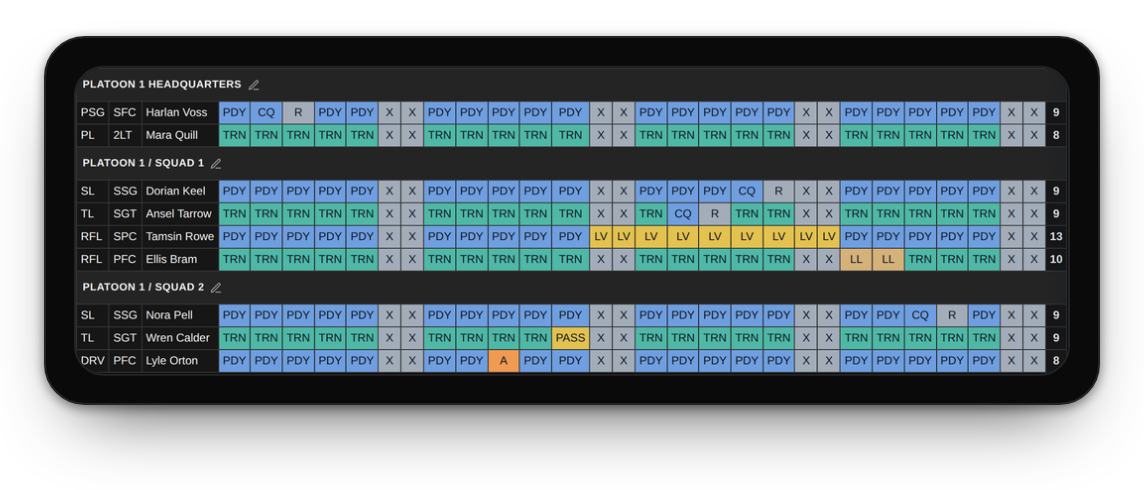Viewport: 1144px width, 490px height.
Task: Click total 9 in Nora Pell's row
Action: (x=1056, y=316)
